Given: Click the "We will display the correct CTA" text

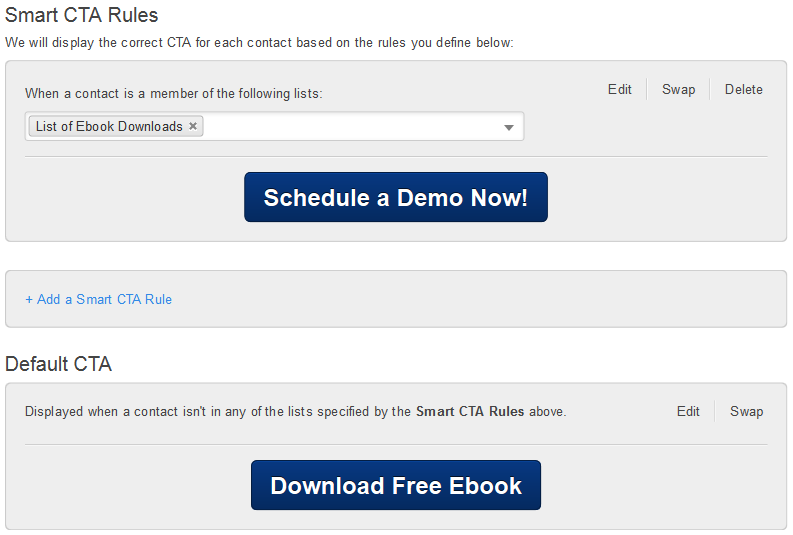Looking at the screenshot, I should coord(259,43).
